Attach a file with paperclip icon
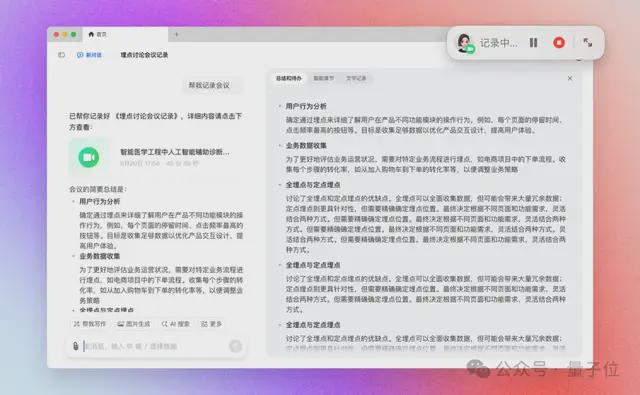Screen dimensions: 640x395 (x=76, y=346)
